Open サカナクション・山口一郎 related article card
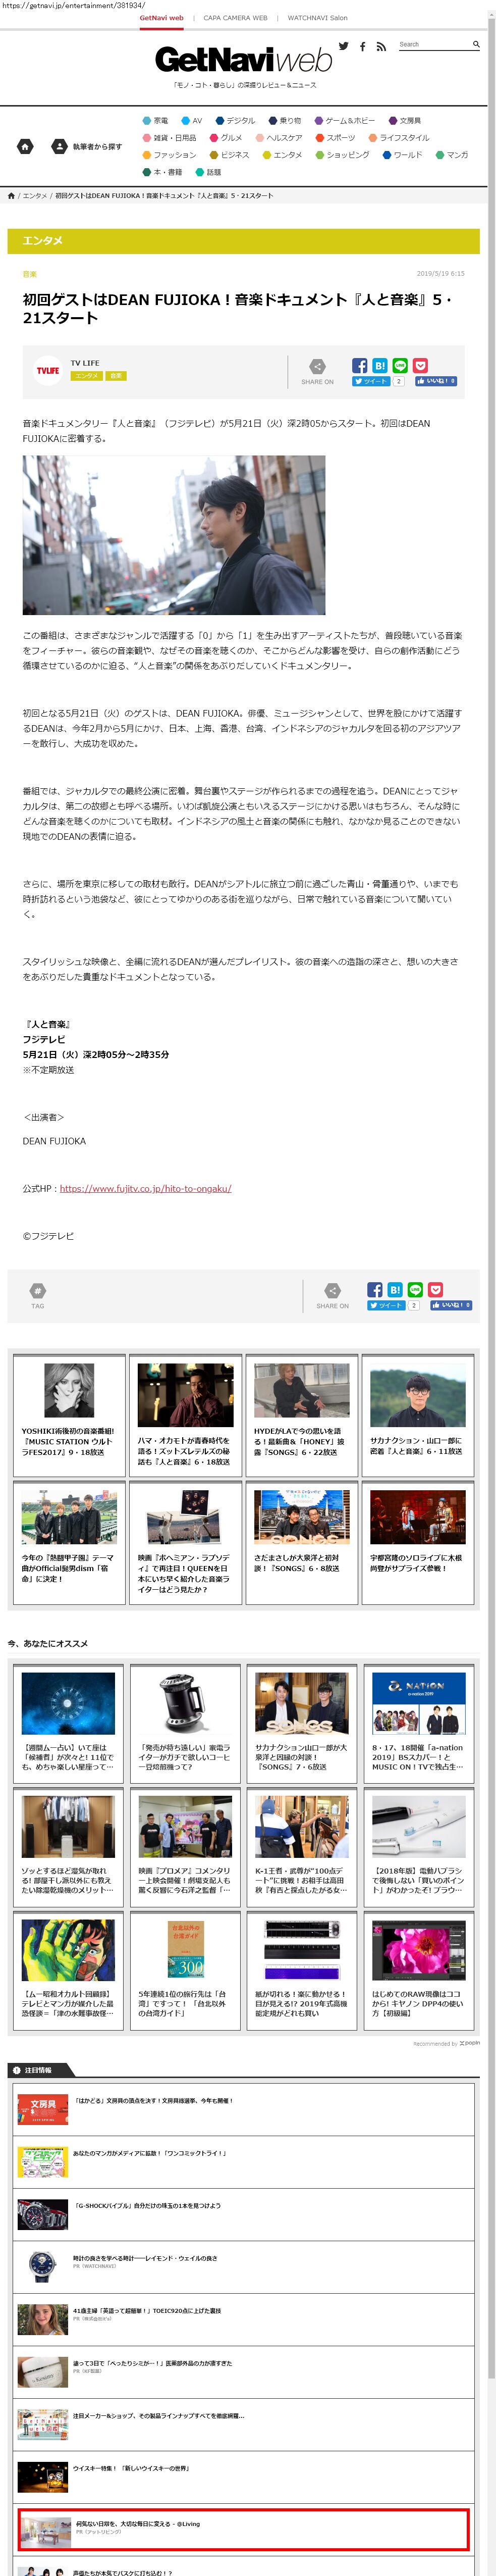Image resolution: width=496 pixels, height=2576 pixels. click(x=418, y=1416)
